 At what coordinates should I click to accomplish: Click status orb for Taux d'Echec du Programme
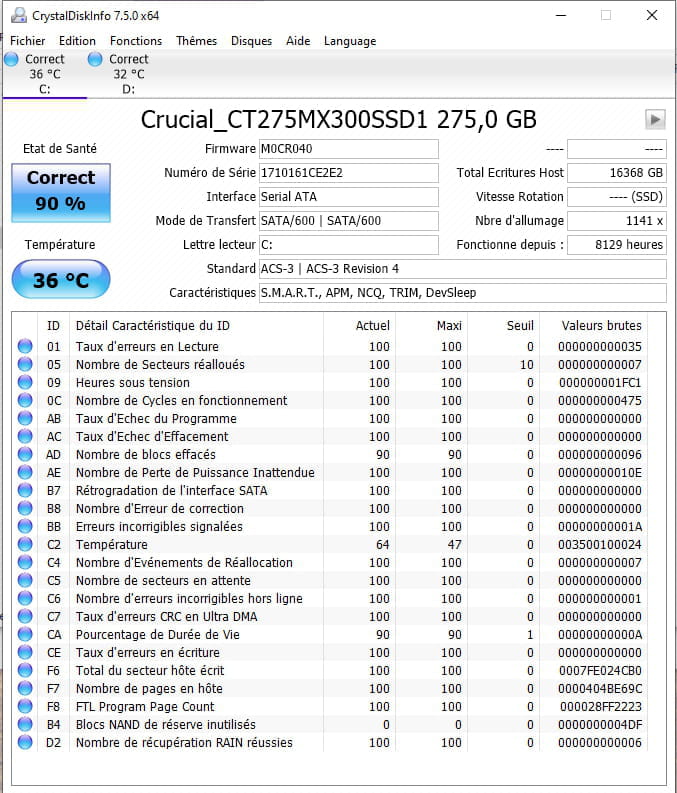pos(25,418)
